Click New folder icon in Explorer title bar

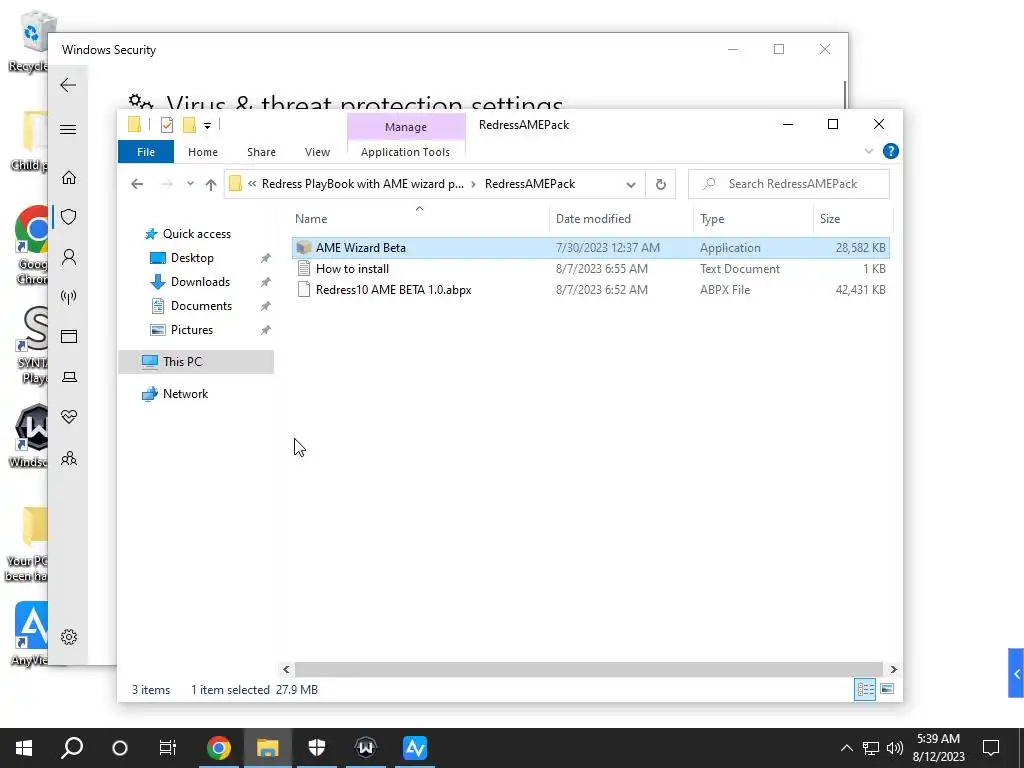click(189, 125)
